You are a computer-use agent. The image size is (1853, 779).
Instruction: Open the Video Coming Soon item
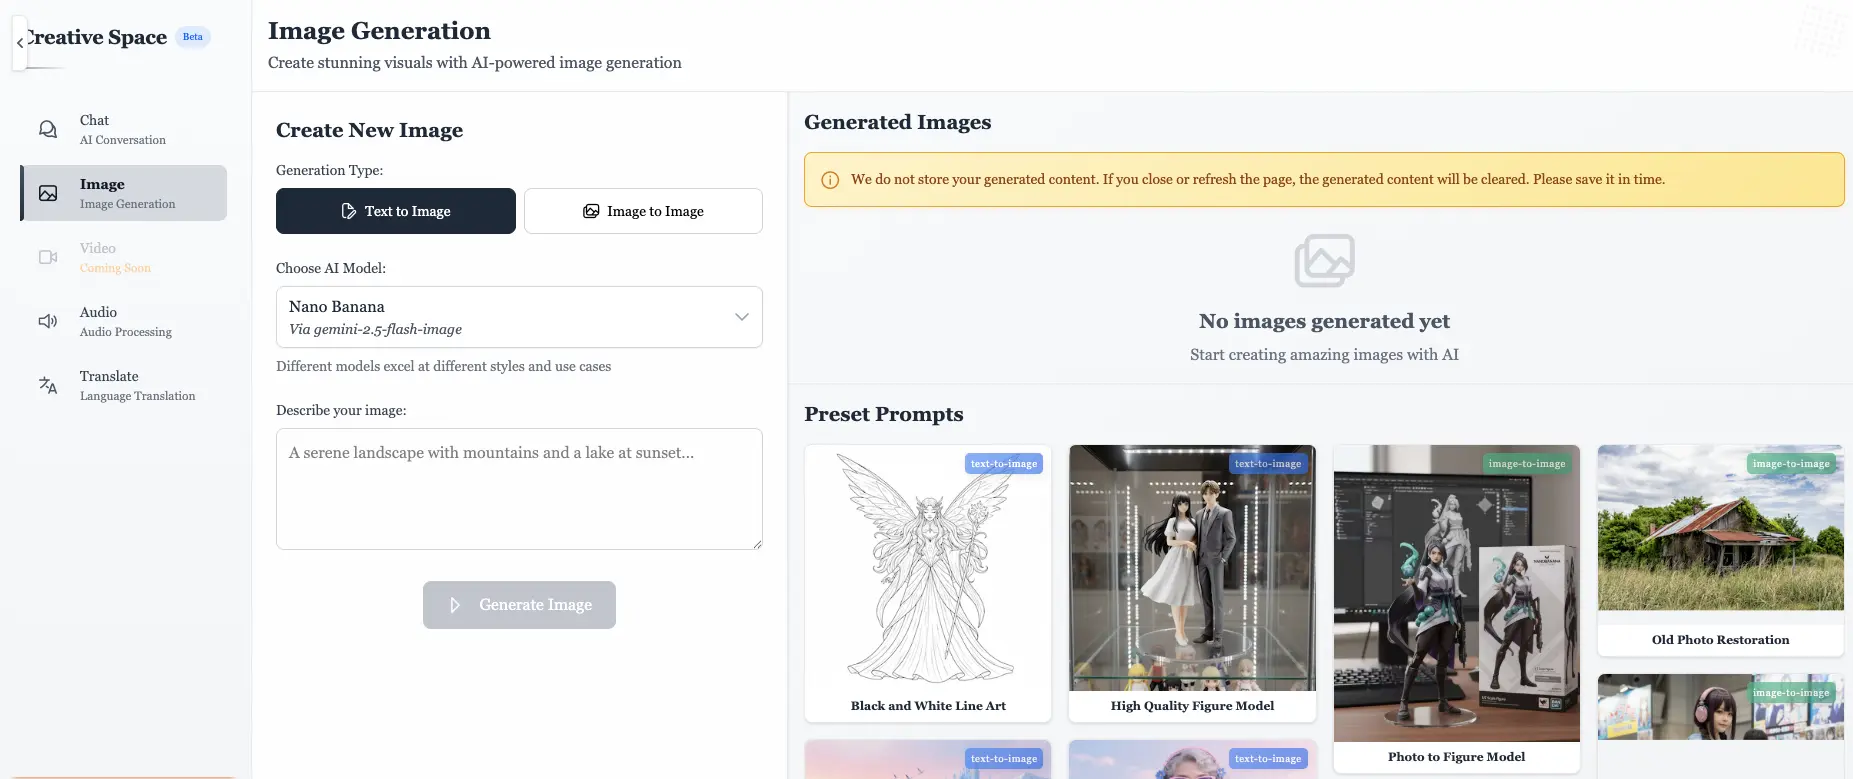click(x=123, y=257)
